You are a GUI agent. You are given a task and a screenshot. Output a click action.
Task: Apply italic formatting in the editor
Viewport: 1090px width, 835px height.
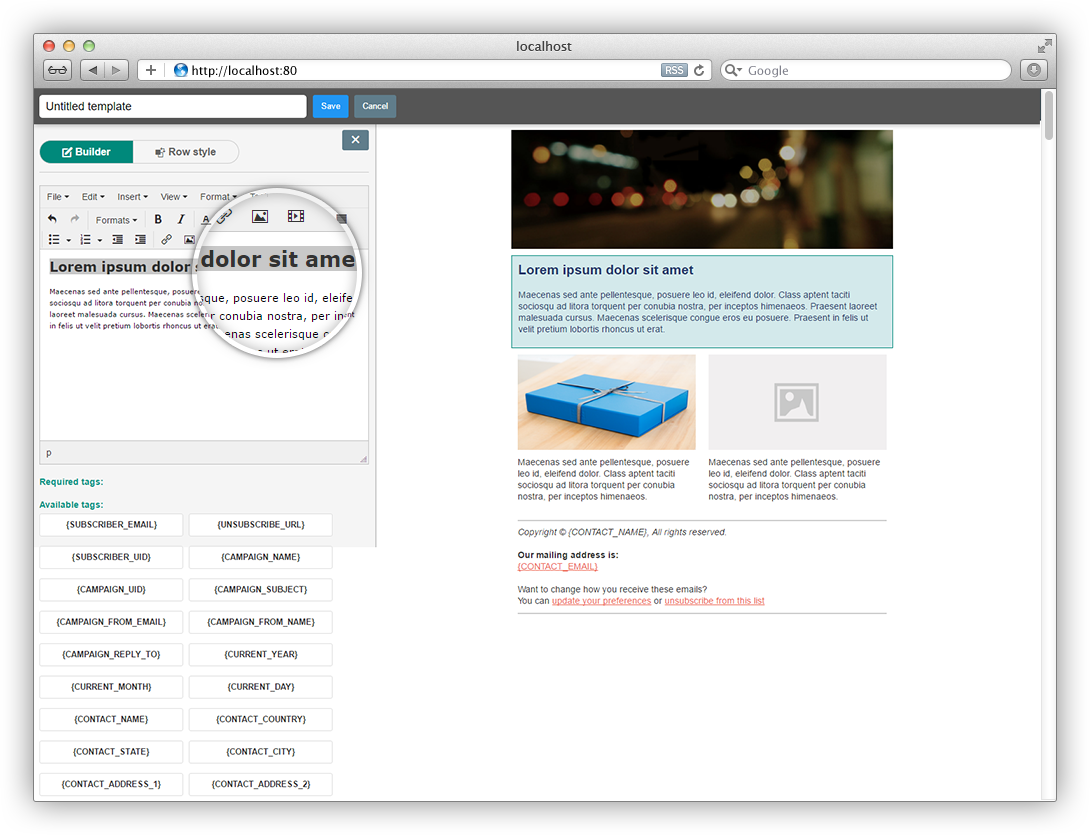pyautogui.click(x=181, y=218)
